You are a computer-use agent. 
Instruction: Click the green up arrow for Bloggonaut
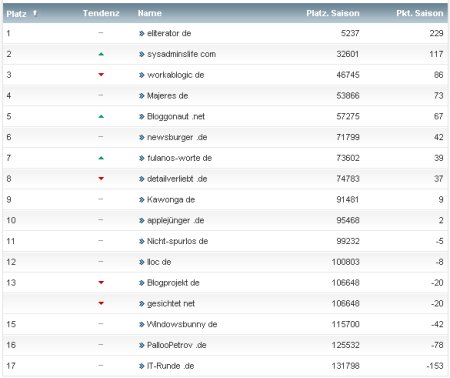coord(101,116)
